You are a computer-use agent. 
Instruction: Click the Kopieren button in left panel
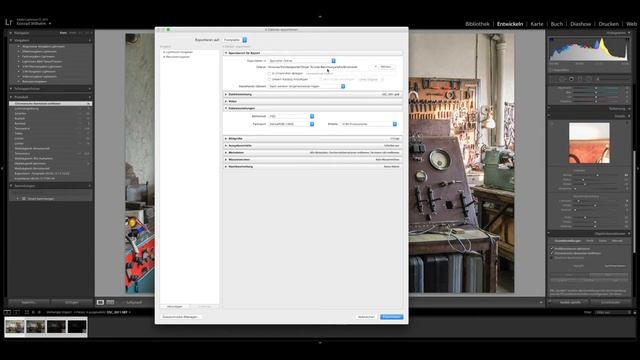tap(29, 302)
